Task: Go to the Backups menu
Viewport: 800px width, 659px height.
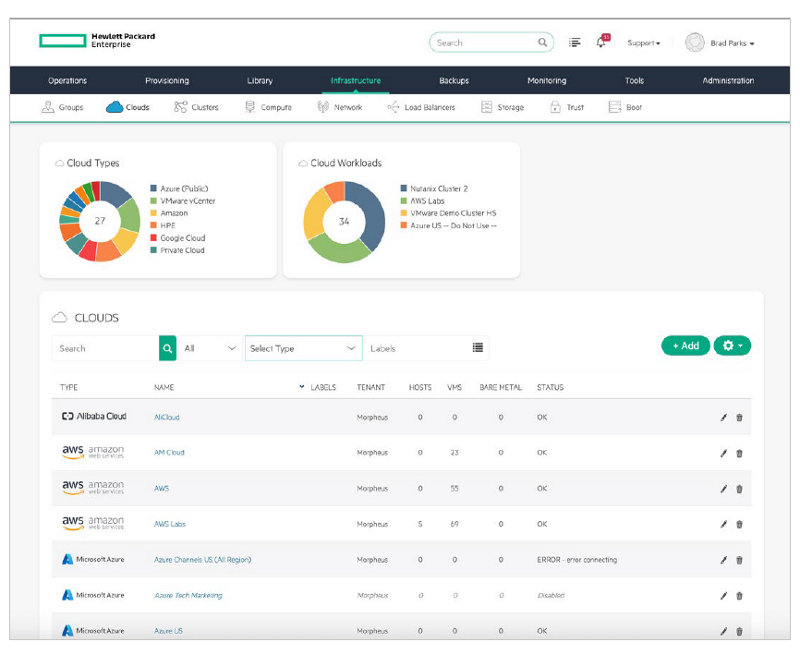Action: (x=454, y=81)
